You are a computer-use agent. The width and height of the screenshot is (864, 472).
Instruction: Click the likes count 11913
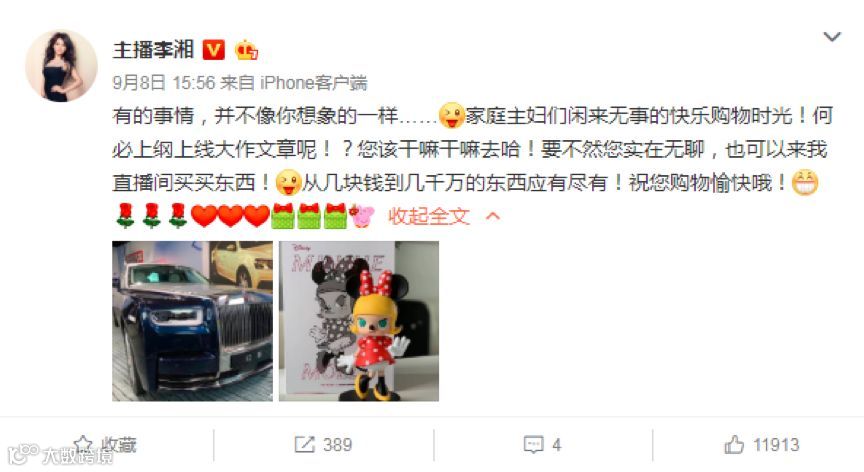(776, 444)
